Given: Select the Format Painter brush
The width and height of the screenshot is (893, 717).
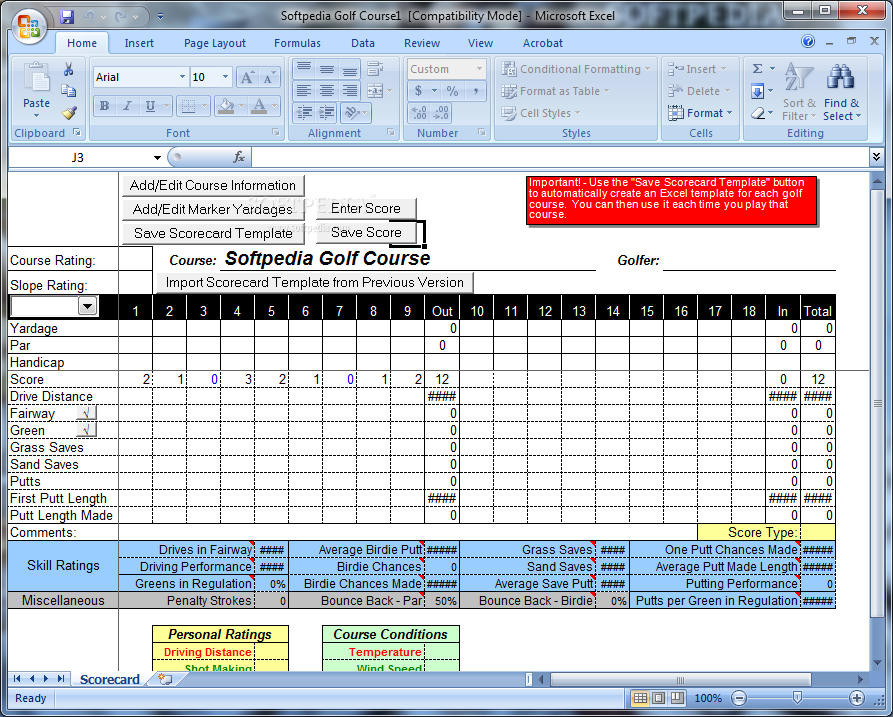Looking at the screenshot, I should click(x=69, y=113).
